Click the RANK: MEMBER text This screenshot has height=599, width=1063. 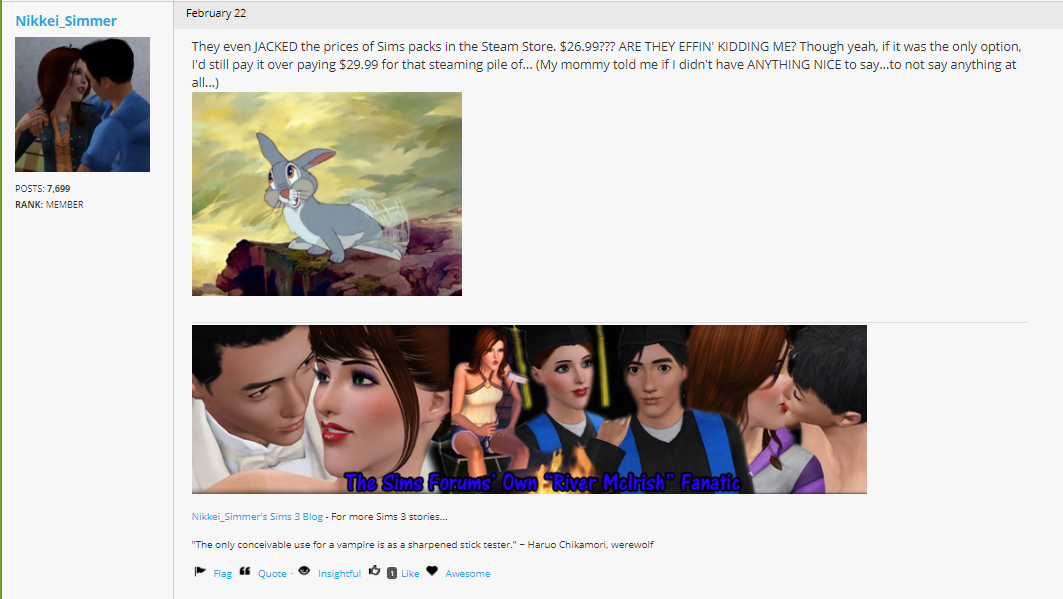[49, 204]
